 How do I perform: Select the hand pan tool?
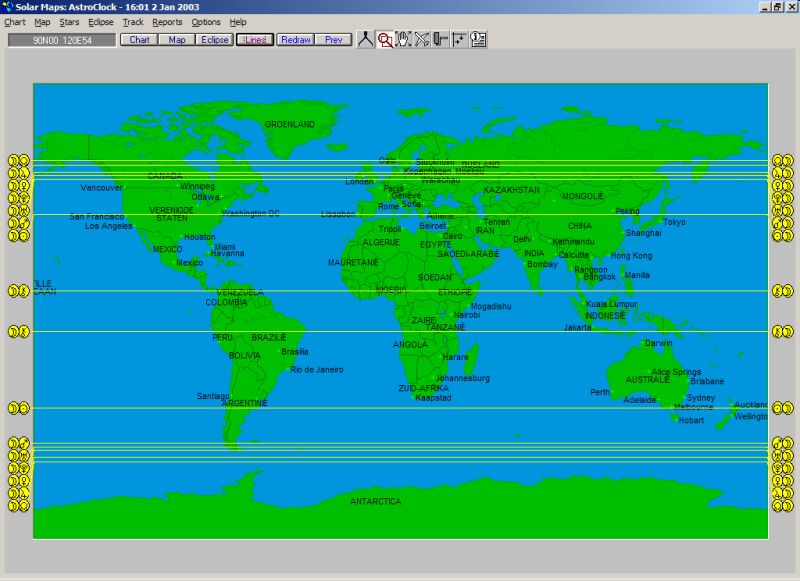click(403, 40)
